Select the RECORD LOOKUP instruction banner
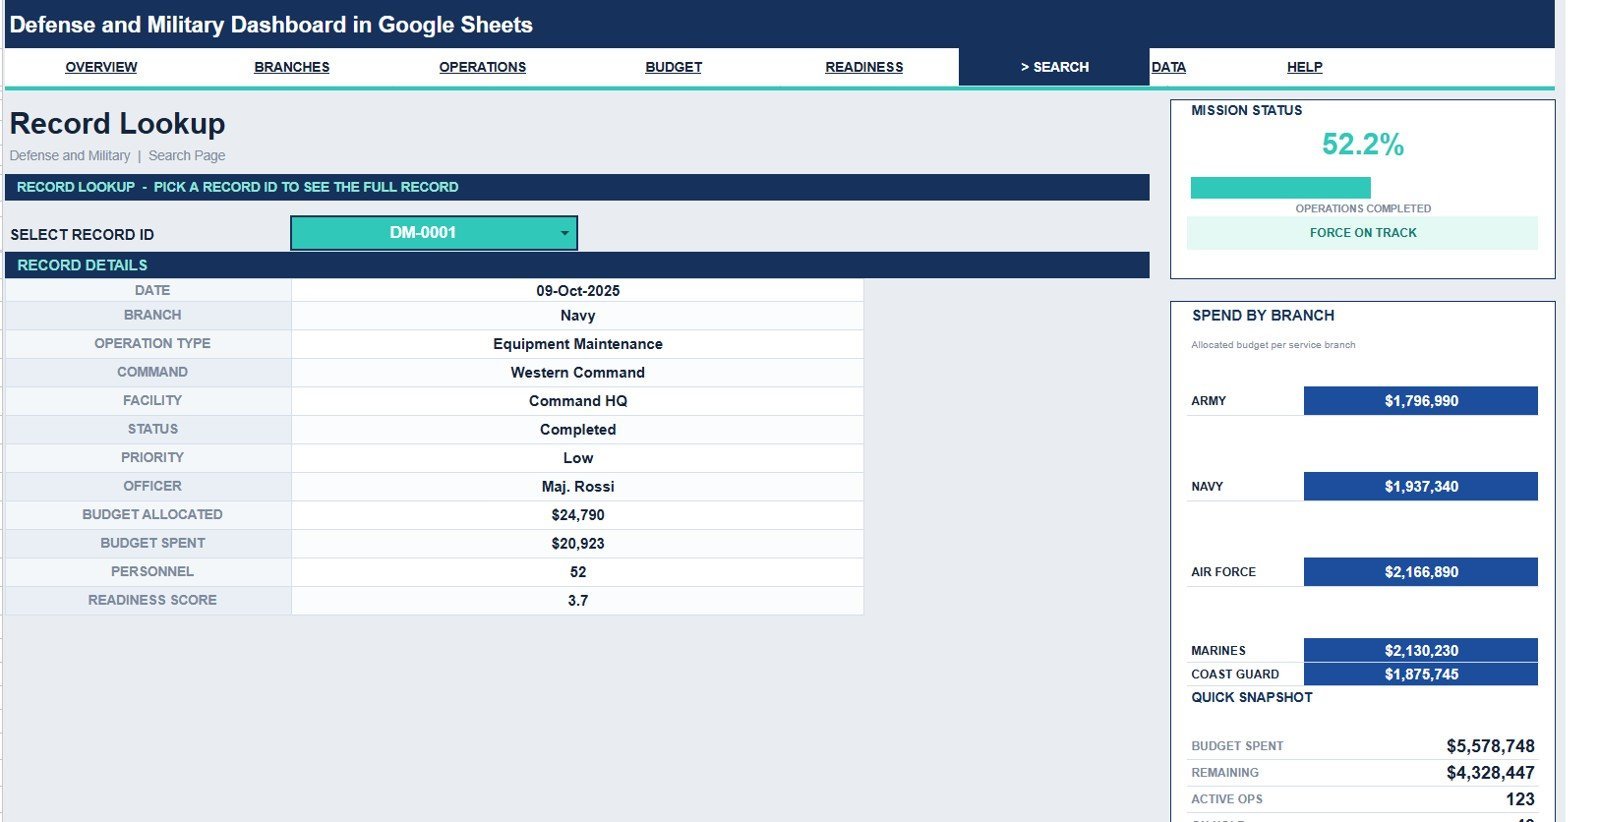Screen dimensions: 1600x822 [x=577, y=187]
